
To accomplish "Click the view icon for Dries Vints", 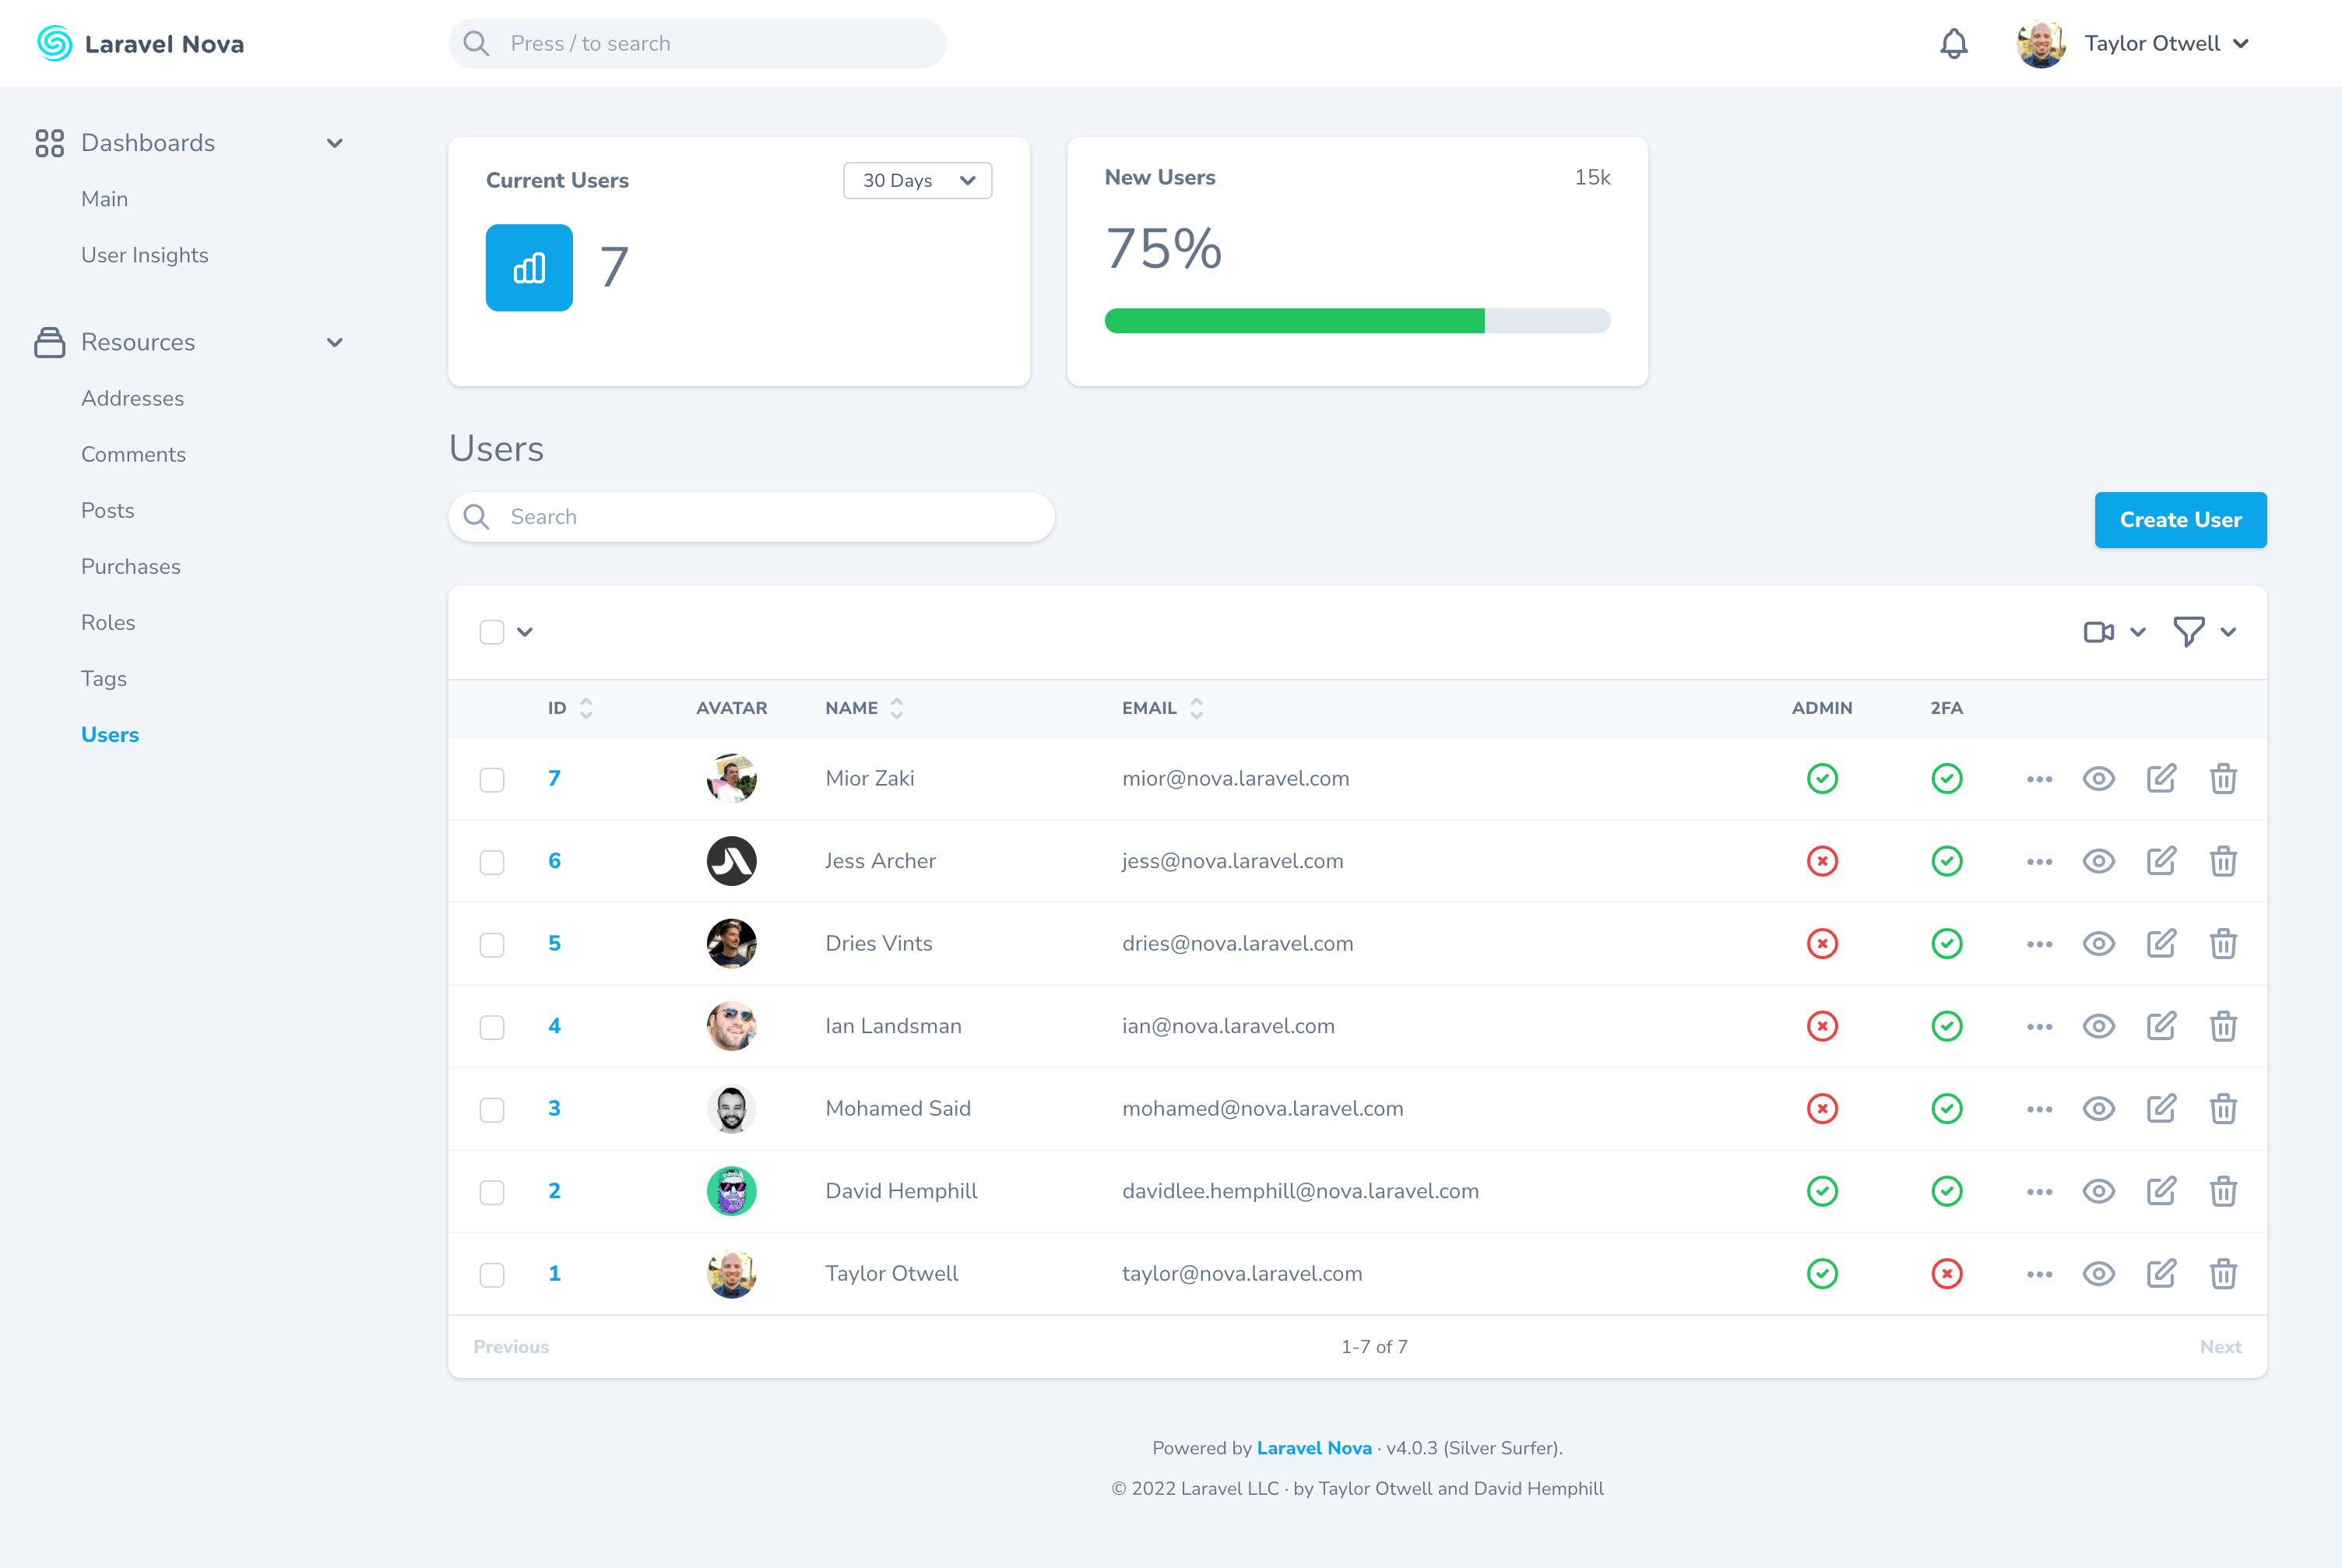I will [x=2099, y=944].
